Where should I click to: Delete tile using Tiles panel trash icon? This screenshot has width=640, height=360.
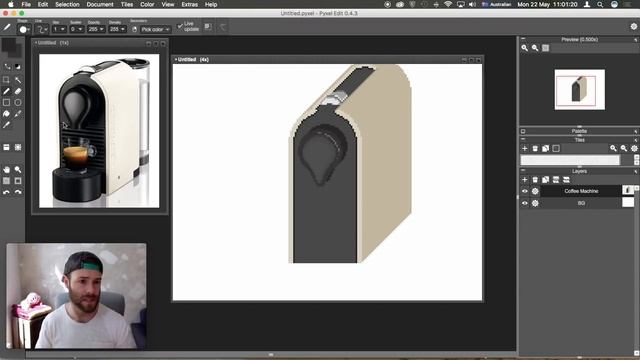[x=535, y=149]
